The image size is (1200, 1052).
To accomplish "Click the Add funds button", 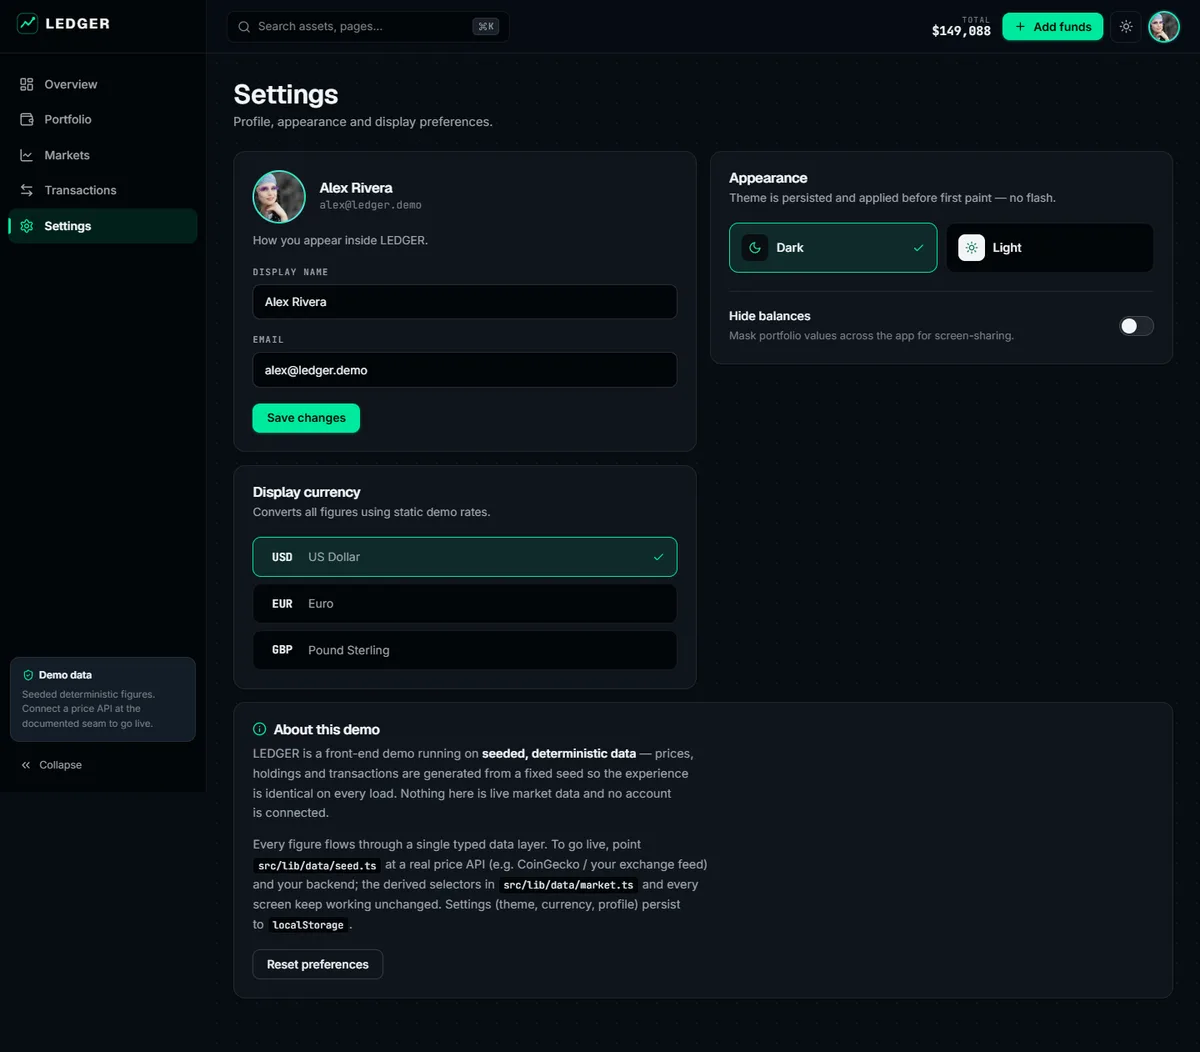I will click(1053, 27).
